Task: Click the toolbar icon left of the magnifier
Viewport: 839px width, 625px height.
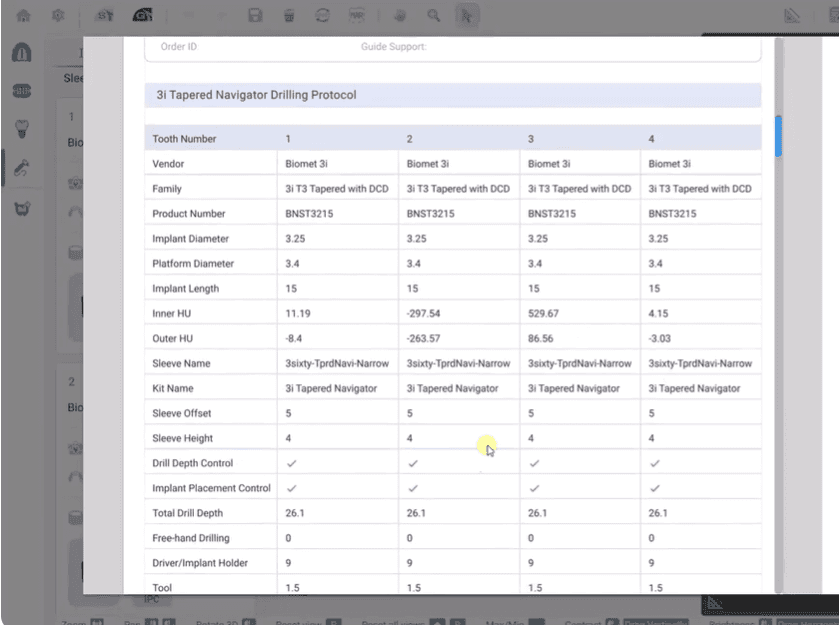Action: pos(400,16)
